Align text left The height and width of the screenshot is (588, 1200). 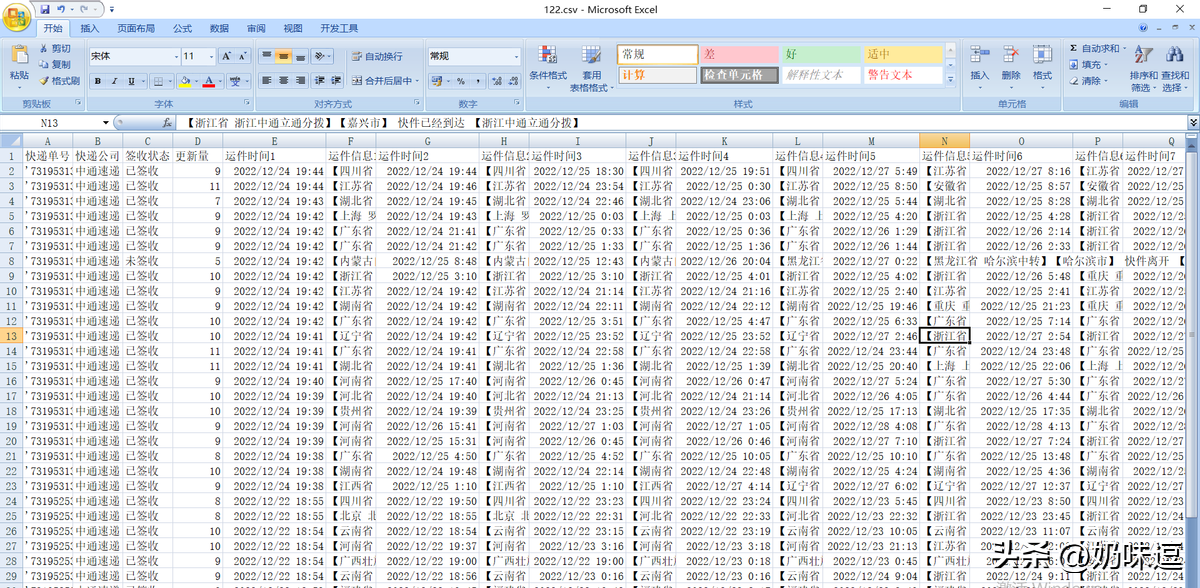(267, 81)
